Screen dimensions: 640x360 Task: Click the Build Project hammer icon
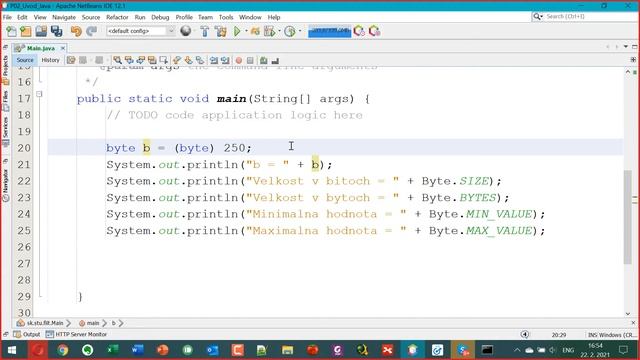204,31
